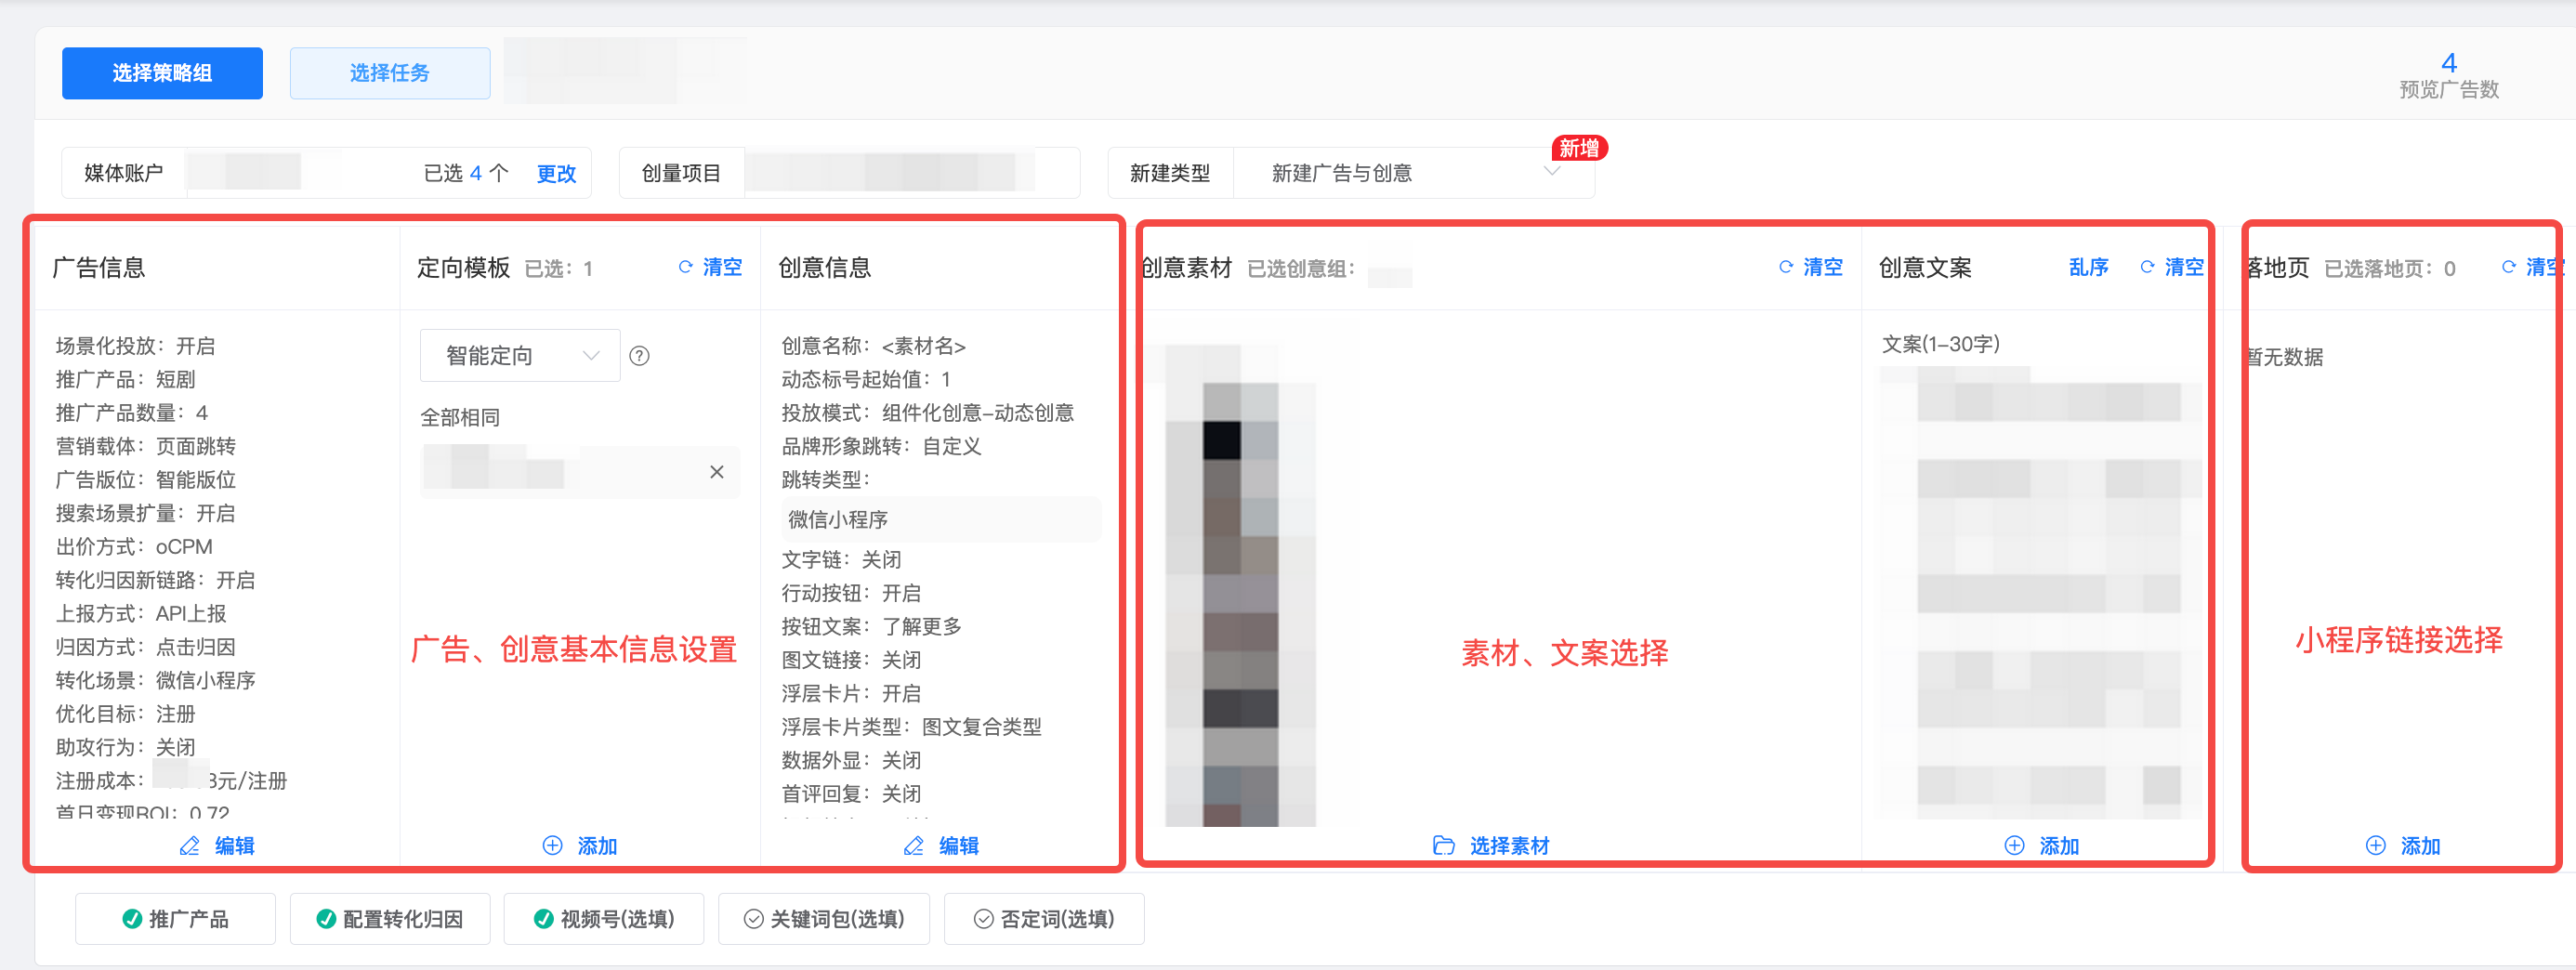Click the 出价方式: oCPM row
This screenshot has width=2576, height=970.
point(134,547)
